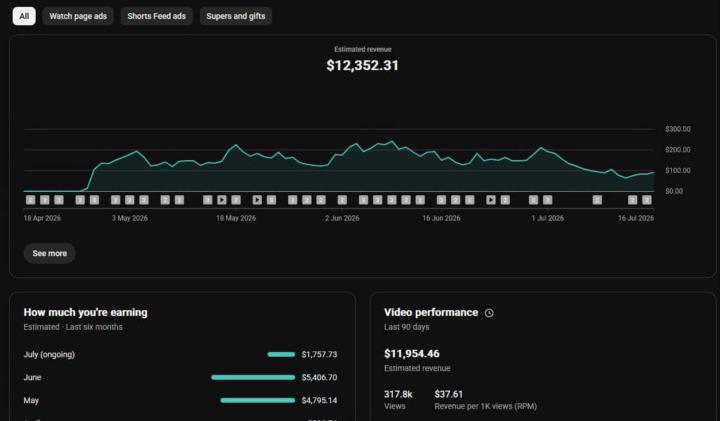Click the 16 Jun 2026 date label
The image size is (720, 421).
441,218
